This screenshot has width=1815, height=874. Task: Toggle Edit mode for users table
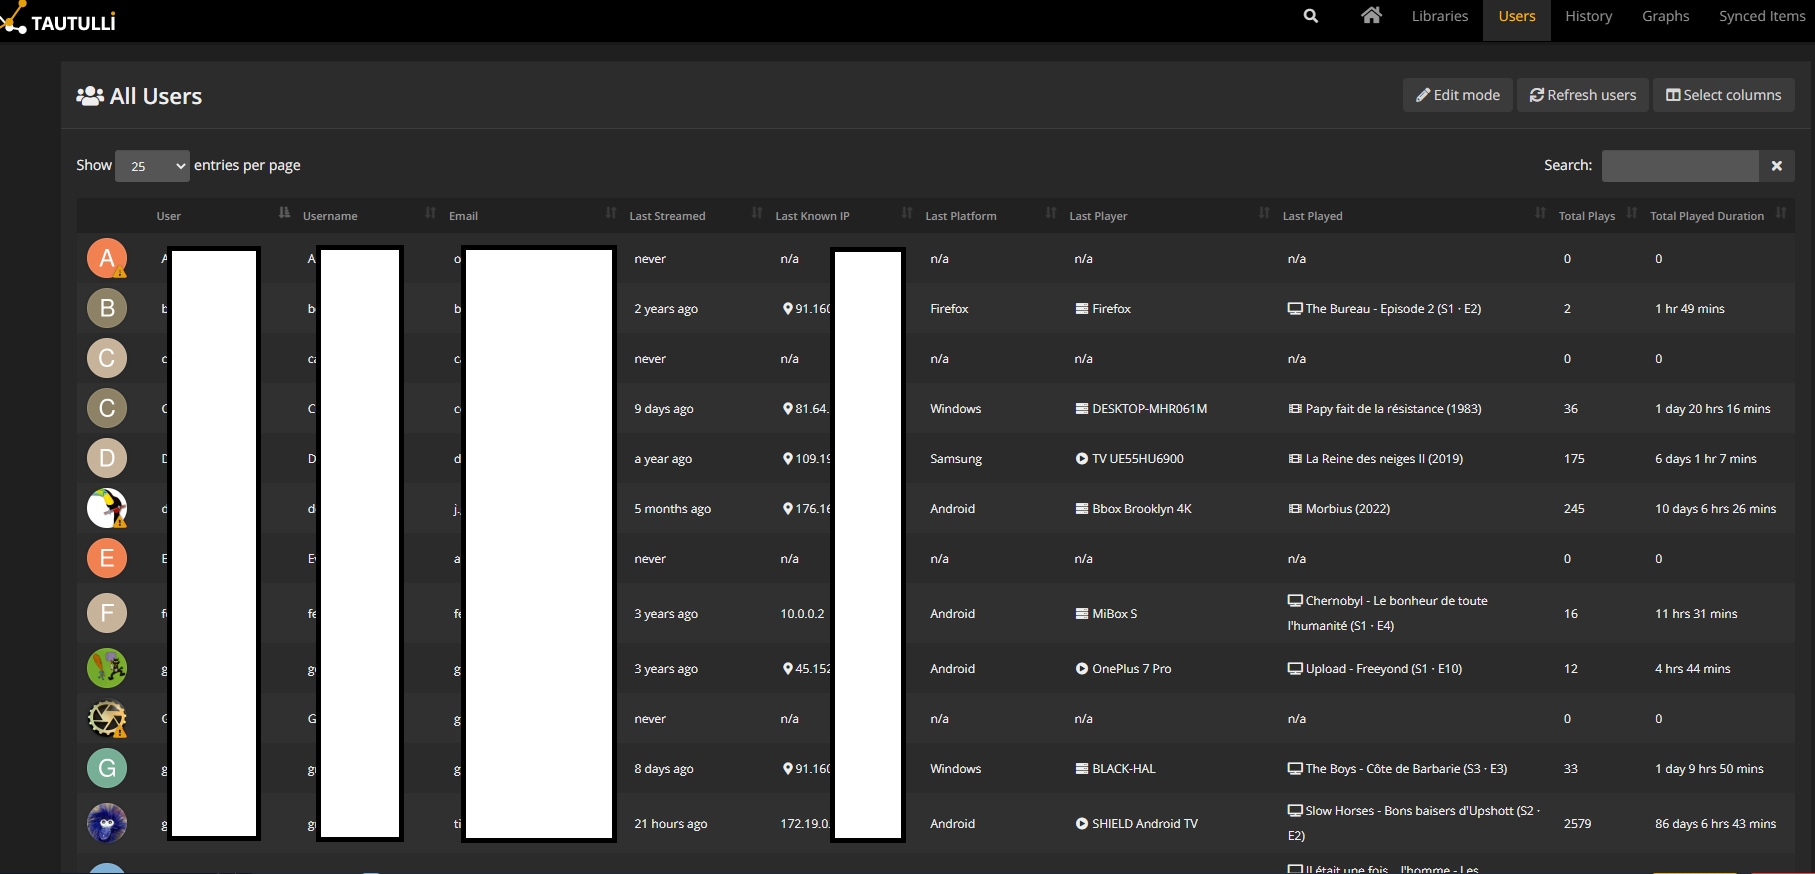(1457, 95)
